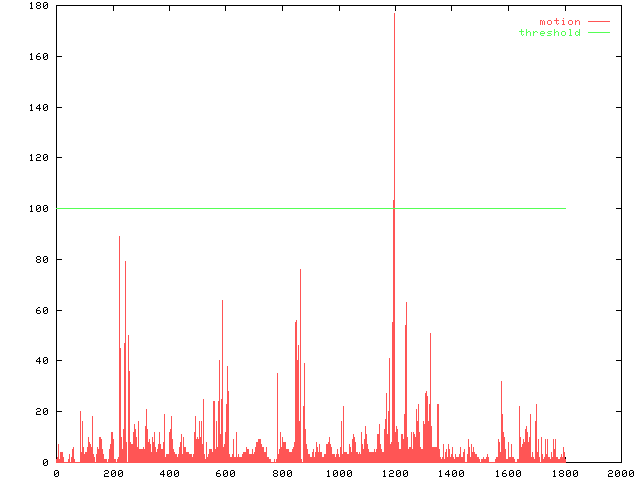The image size is (640, 480).
Task: Click the x-axis tick label 1600
Action: 507,474
